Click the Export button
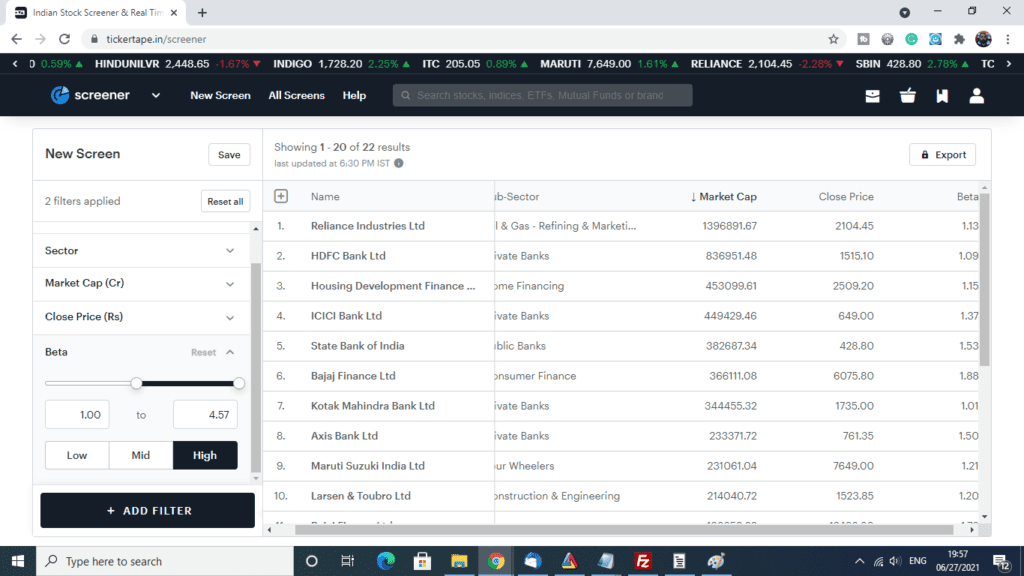The height and width of the screenshot is (576, 1024). 942,155
